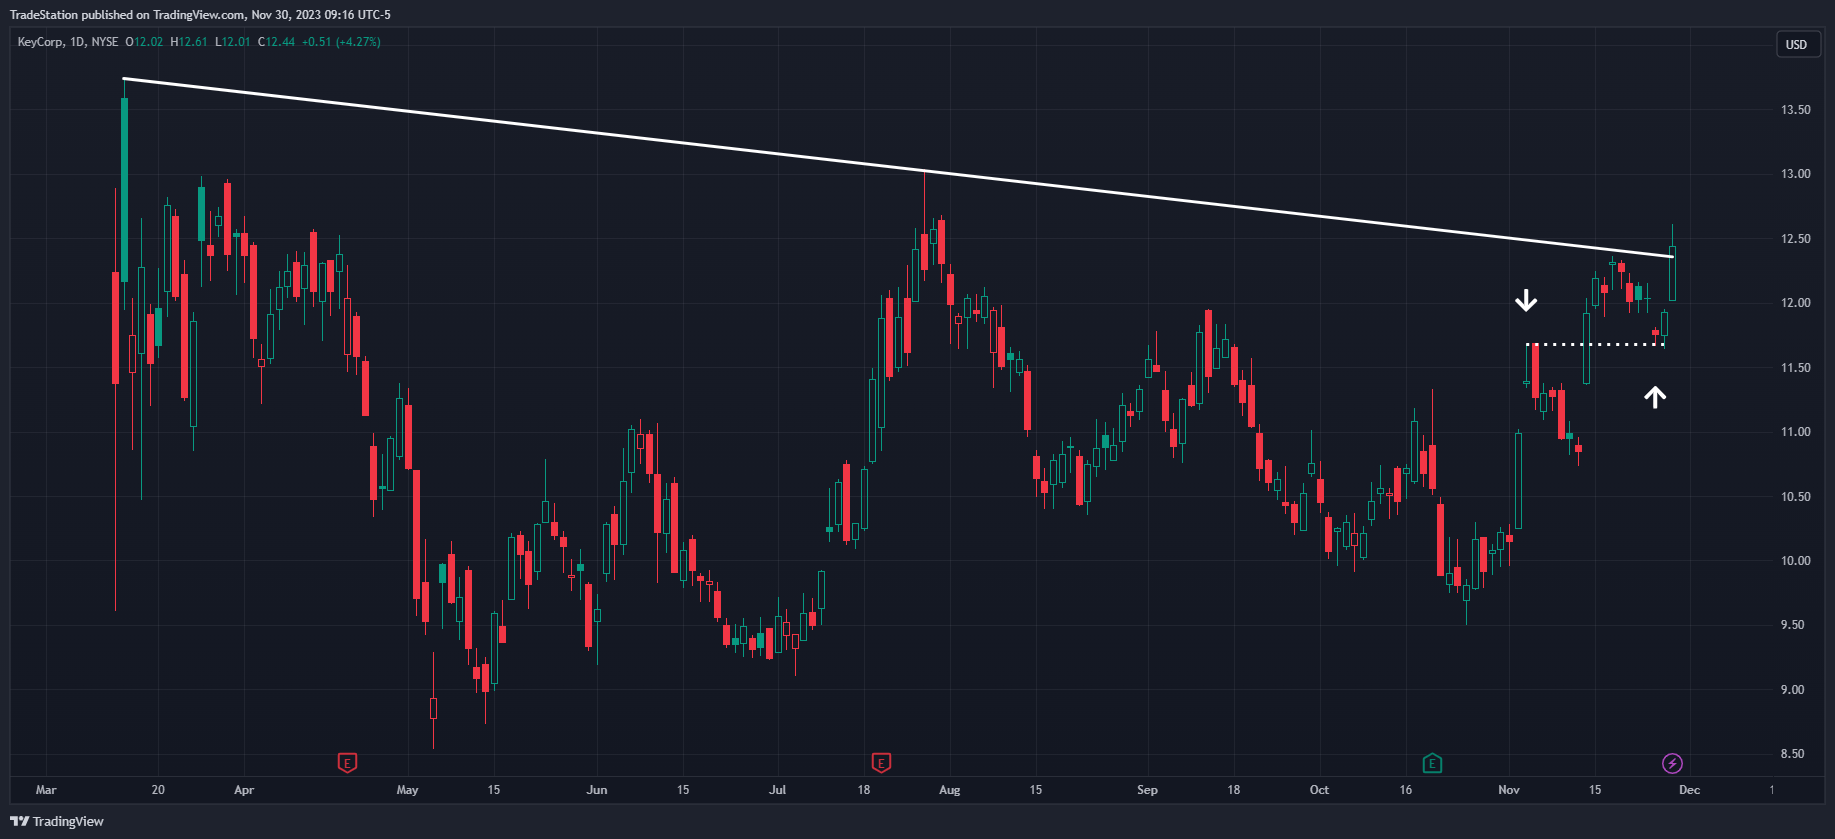Click the 9.50 price axis label

tap(1795, 625)
